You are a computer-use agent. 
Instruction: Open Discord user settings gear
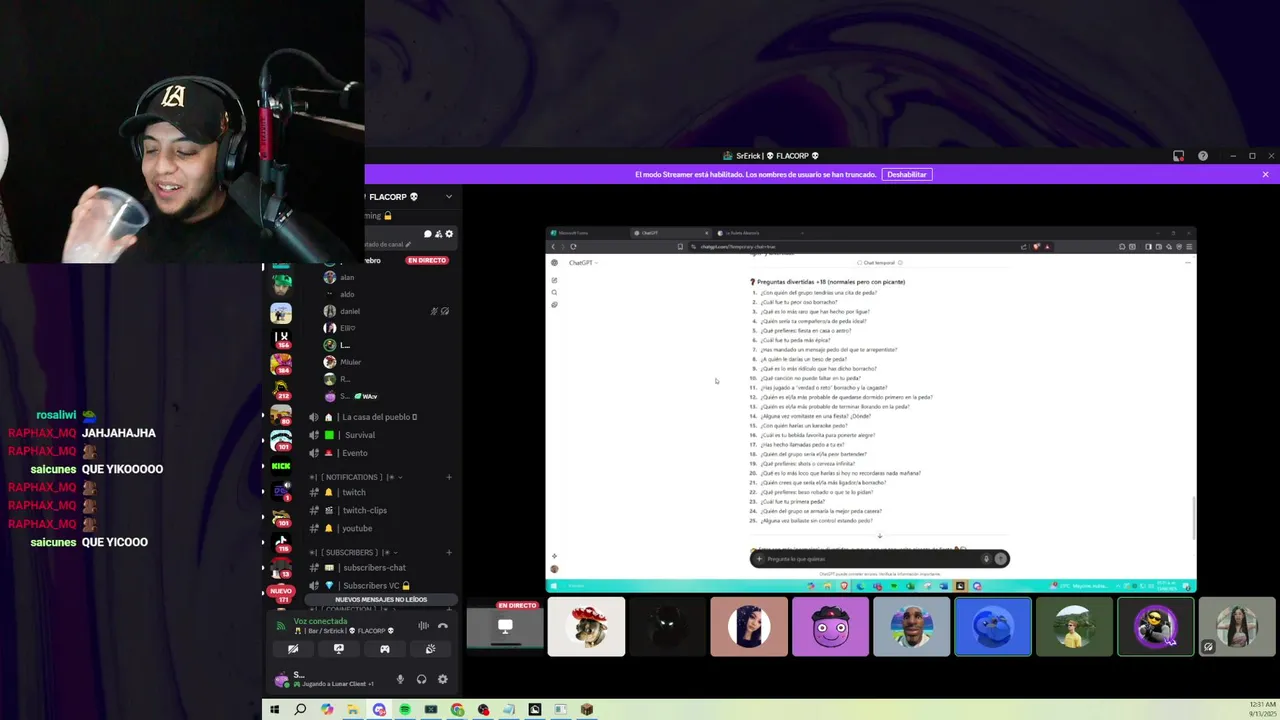443,679
